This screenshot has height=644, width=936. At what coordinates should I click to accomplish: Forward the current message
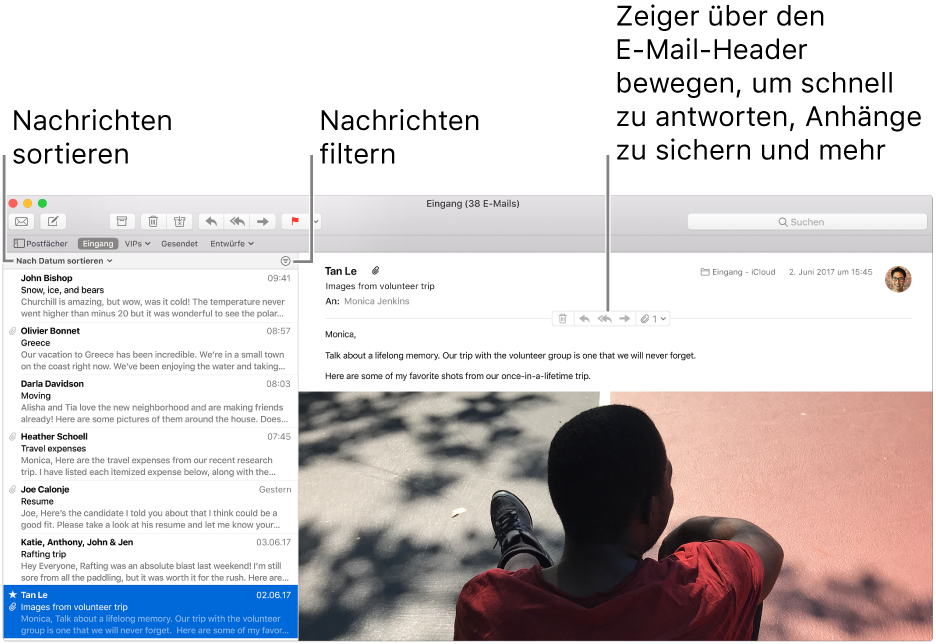click(263, 221)
